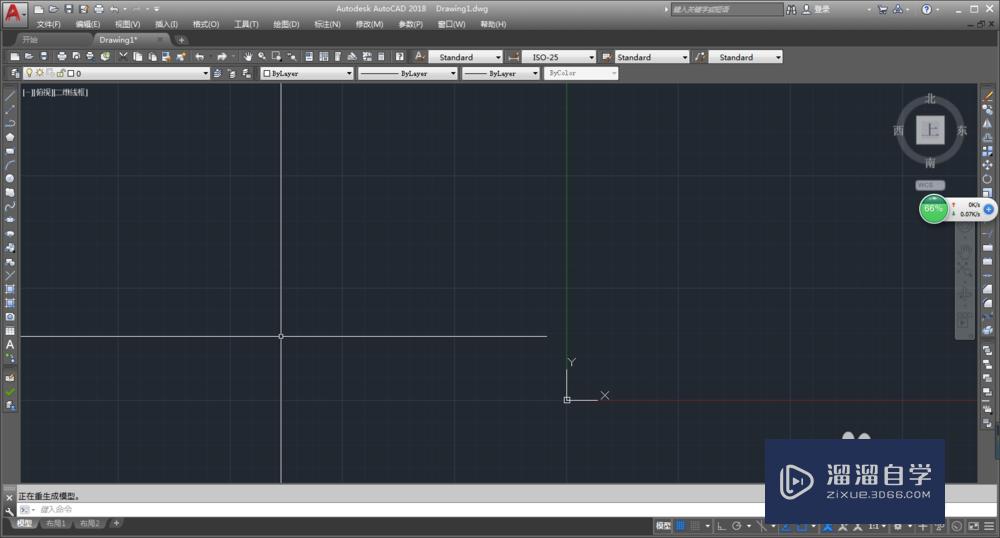Open the ByLayer color dropdown
This screenshot has height=538, width=1000.
tap(307, 73)
